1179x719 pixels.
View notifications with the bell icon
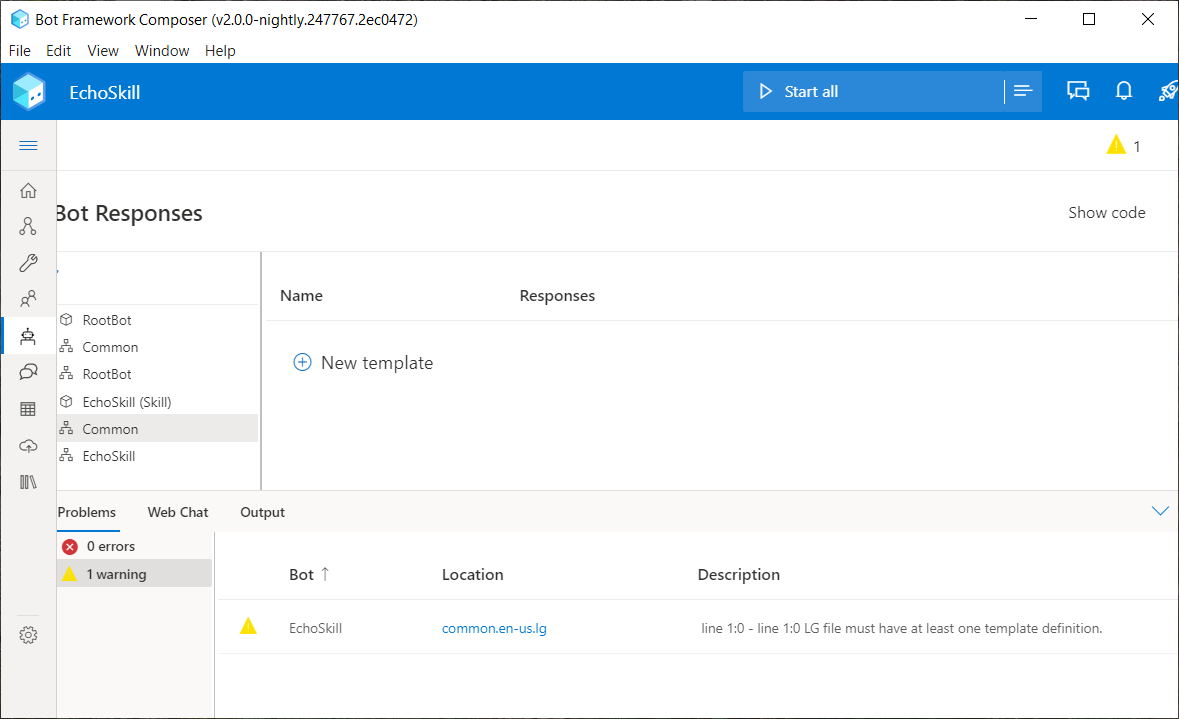click(1124, 90)
